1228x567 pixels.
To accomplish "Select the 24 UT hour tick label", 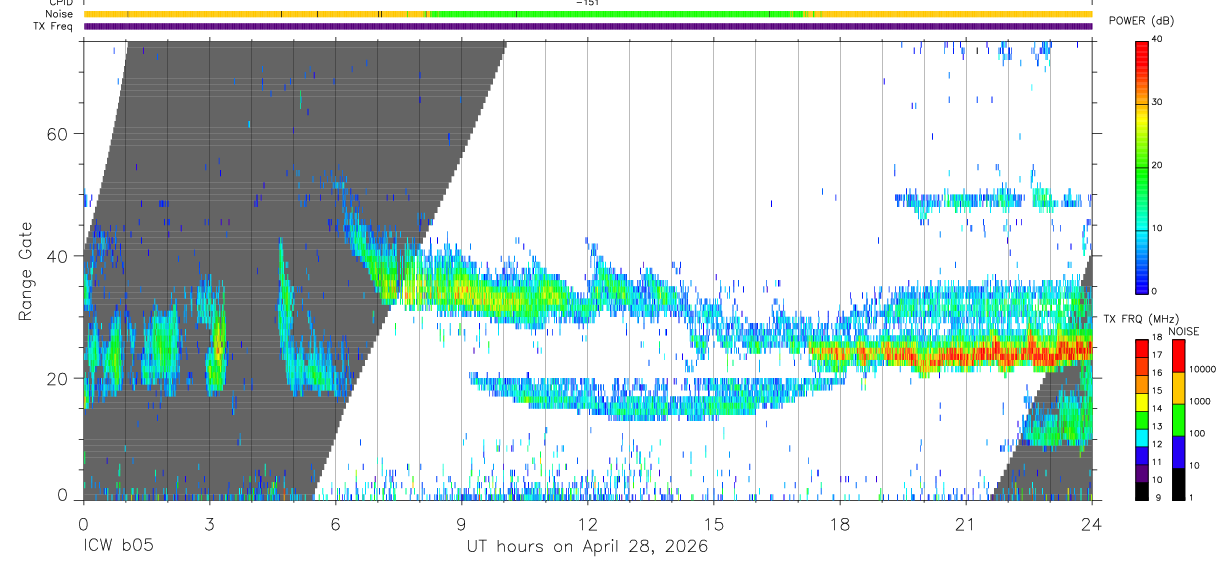I will click(1092, 524).
